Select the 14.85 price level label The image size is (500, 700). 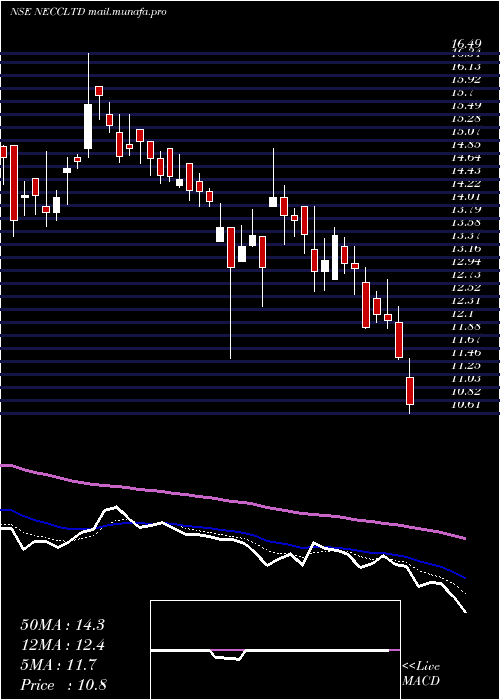pos(466,144)
